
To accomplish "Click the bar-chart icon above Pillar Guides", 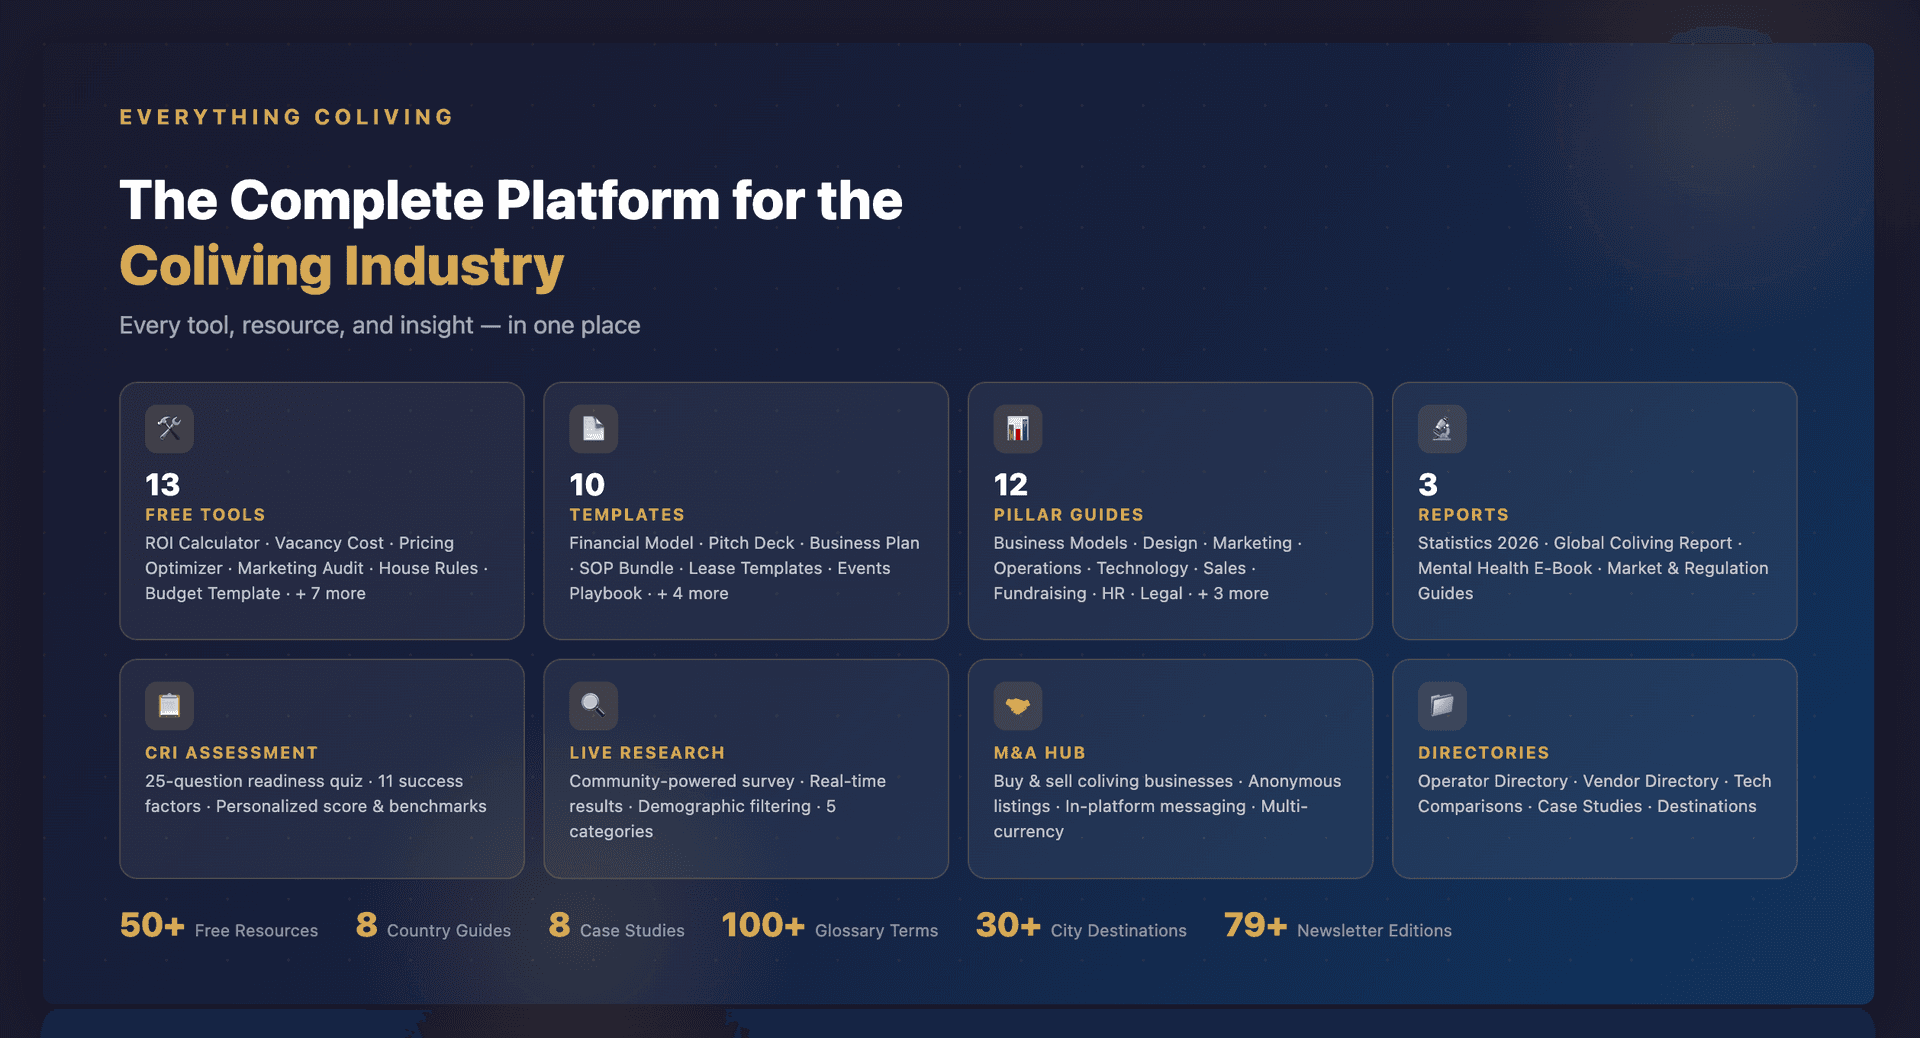I will pyautogui.click(x=1017, y=429).
